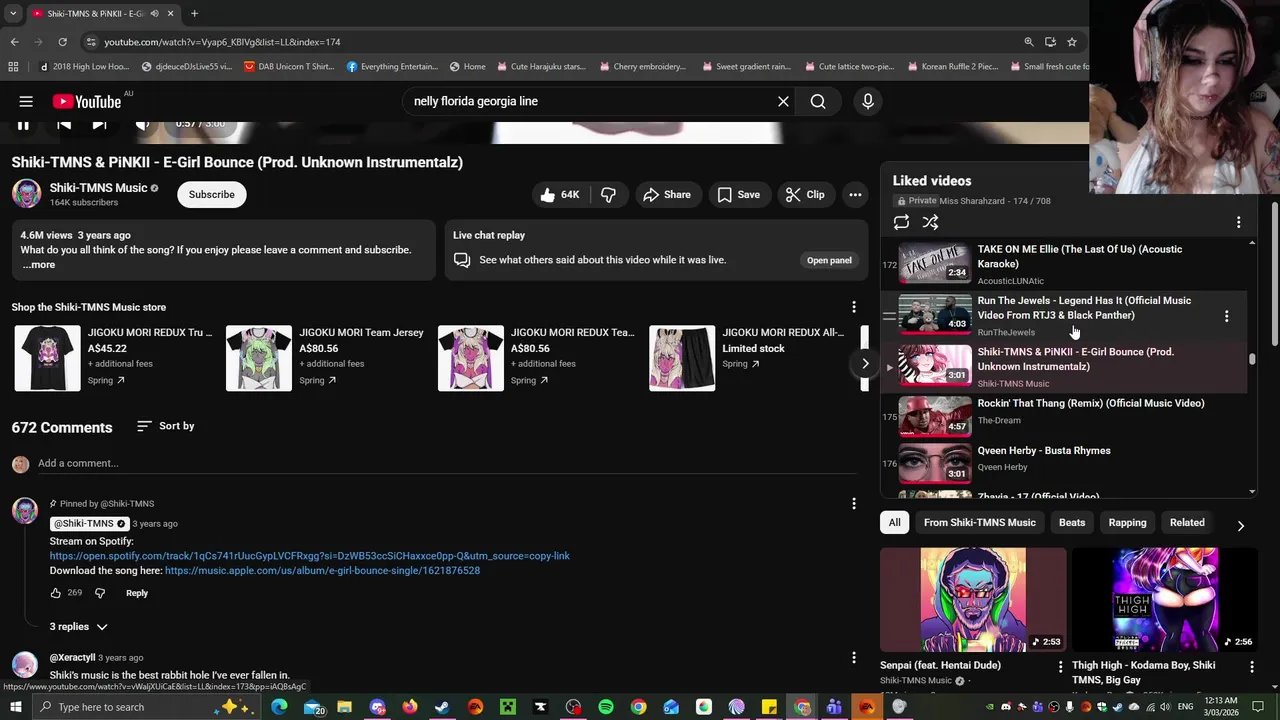Save the video to a playlist
The height and width of the screenshot is (720, 1280).
pos(739,195)
